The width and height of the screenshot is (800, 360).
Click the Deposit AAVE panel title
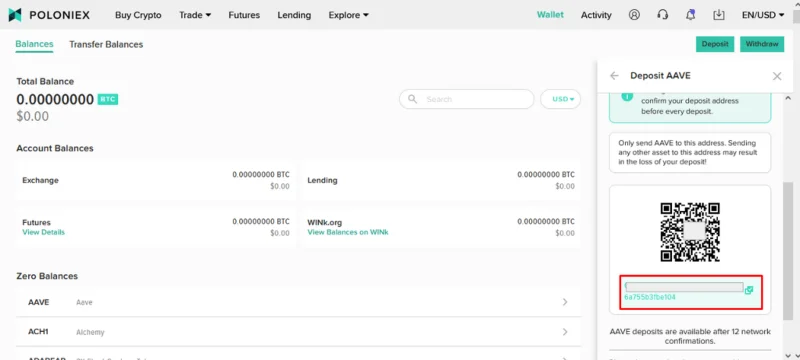point(660,75)
